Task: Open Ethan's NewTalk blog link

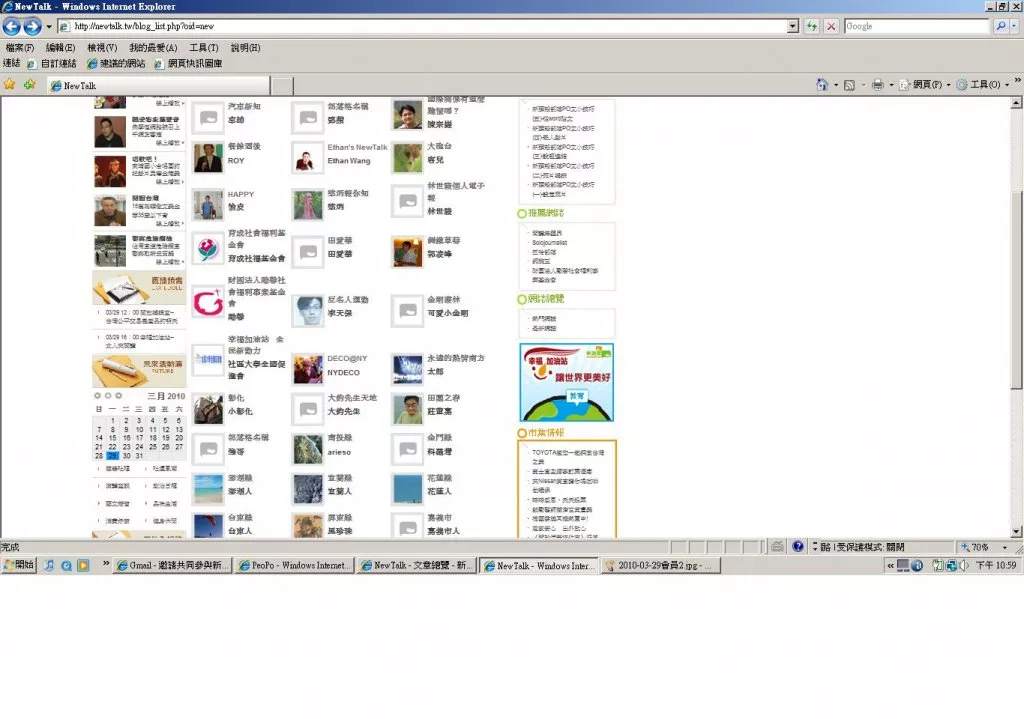Action: point(357,147)
